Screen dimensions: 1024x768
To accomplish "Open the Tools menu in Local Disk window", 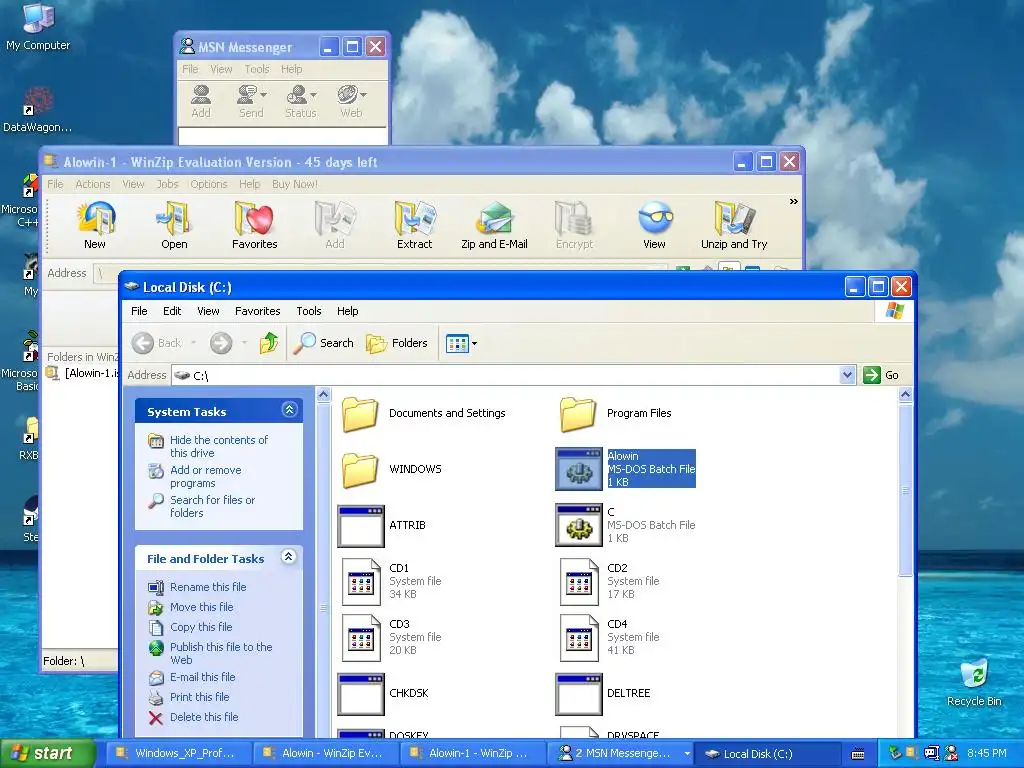I will point(308,311).
